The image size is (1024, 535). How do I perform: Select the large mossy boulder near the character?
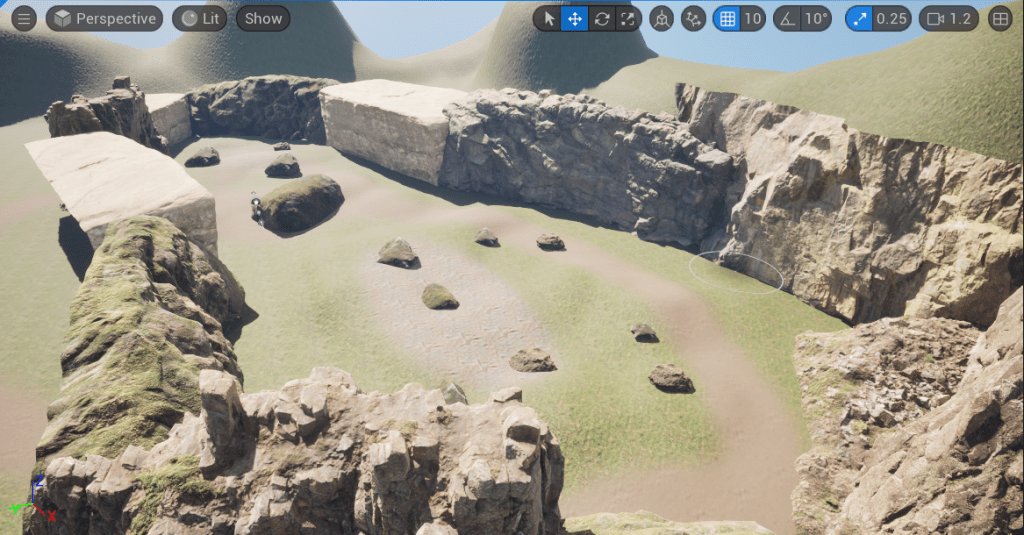tap(301, 202)
